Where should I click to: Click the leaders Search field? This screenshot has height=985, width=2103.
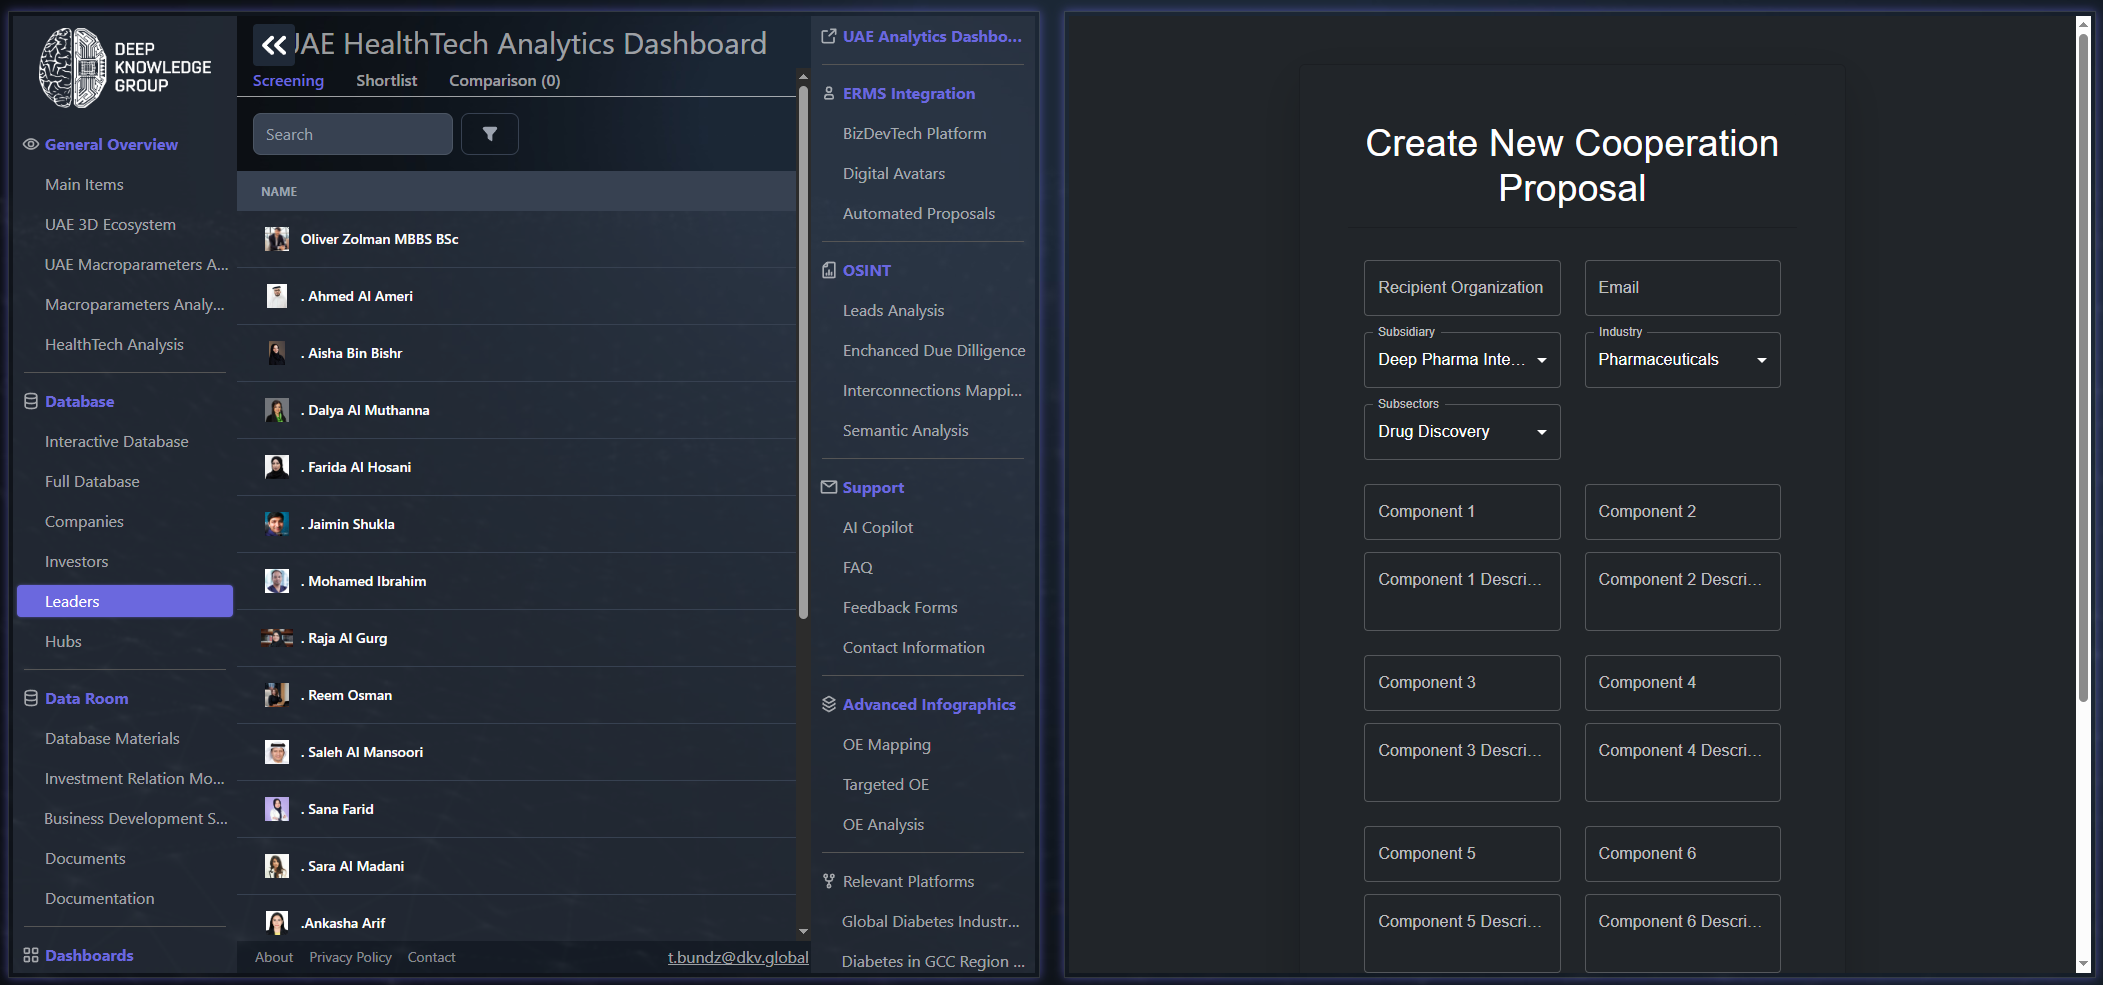(352, 134)
